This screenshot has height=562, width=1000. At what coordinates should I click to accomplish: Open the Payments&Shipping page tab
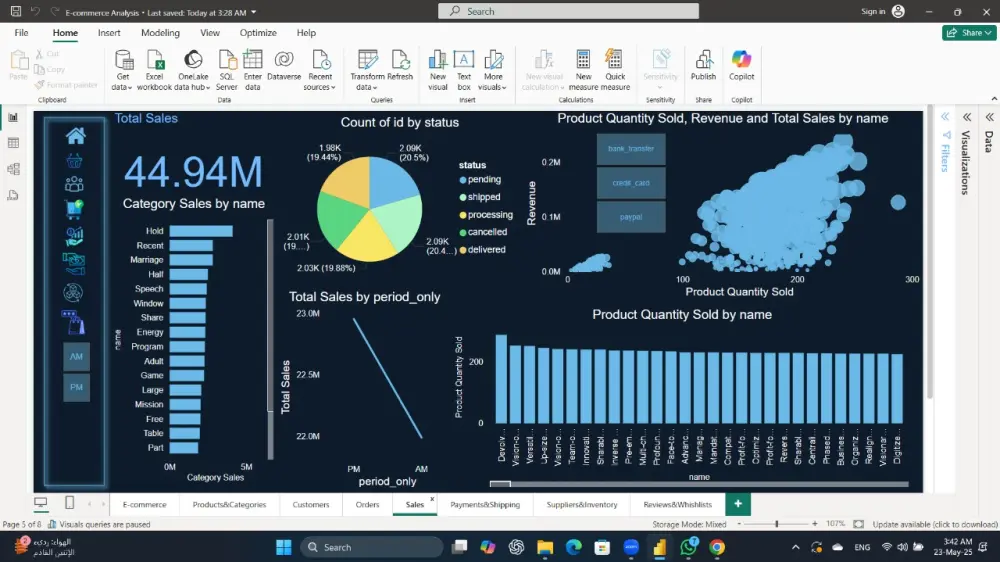pos(485,505)
